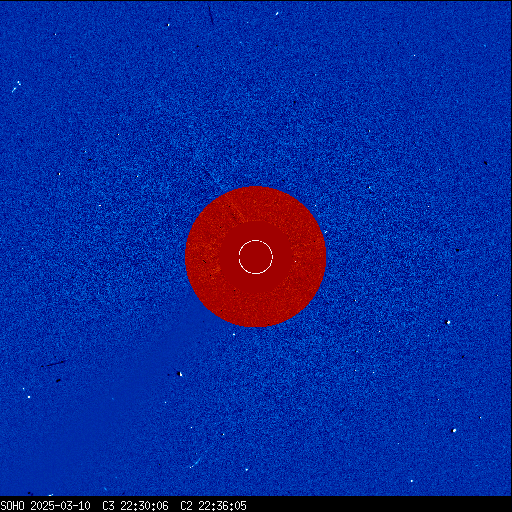This screenshot has width=512, height=512.
Task: Click the bright elongated star at top right of center
Action: tap(277, 14)
